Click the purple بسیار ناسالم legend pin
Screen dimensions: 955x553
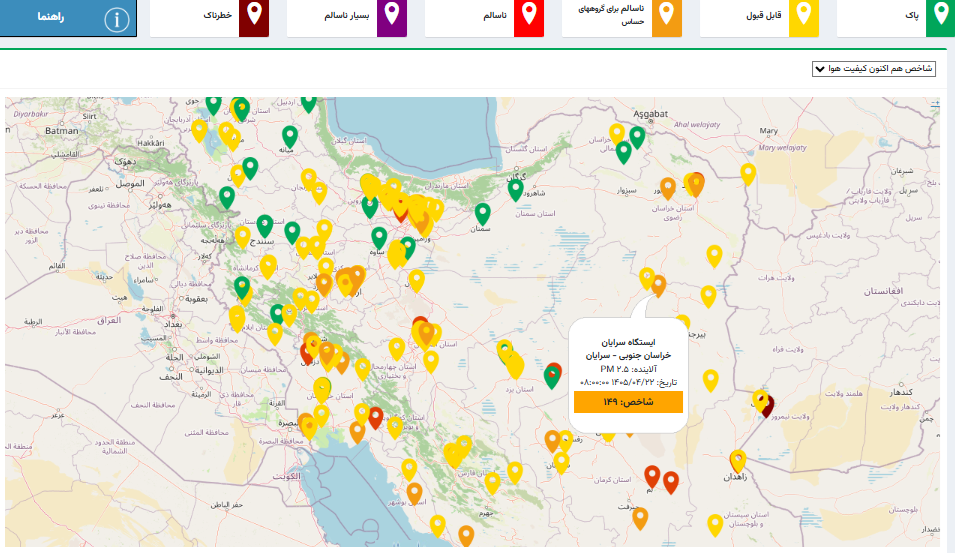point(392,17)
